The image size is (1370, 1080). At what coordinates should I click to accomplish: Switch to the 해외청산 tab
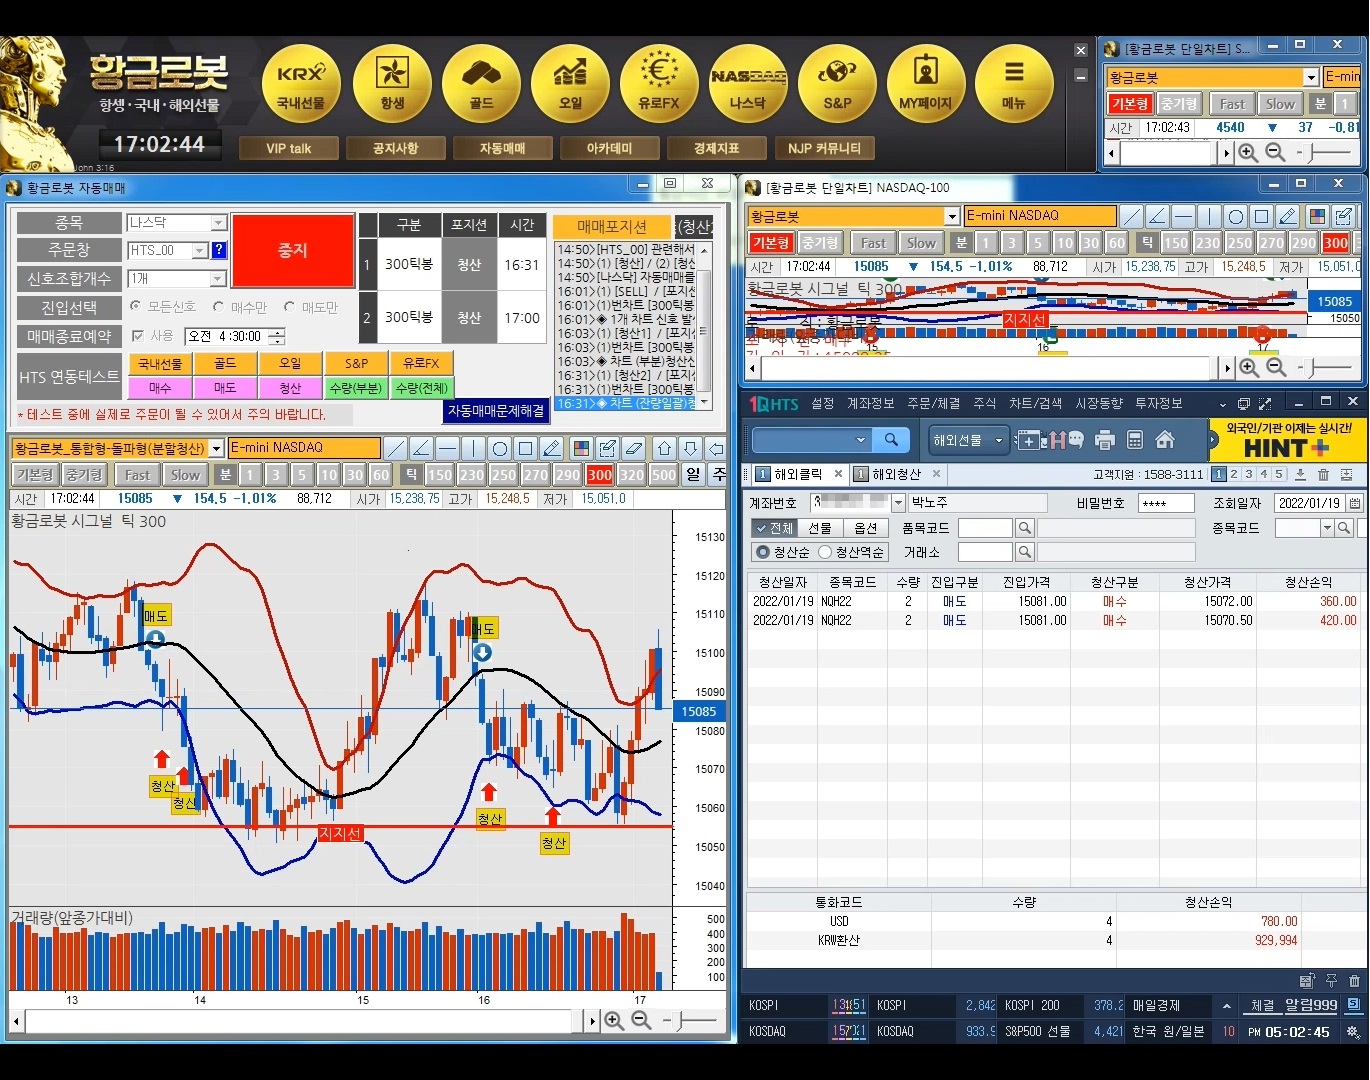point(896,474)
